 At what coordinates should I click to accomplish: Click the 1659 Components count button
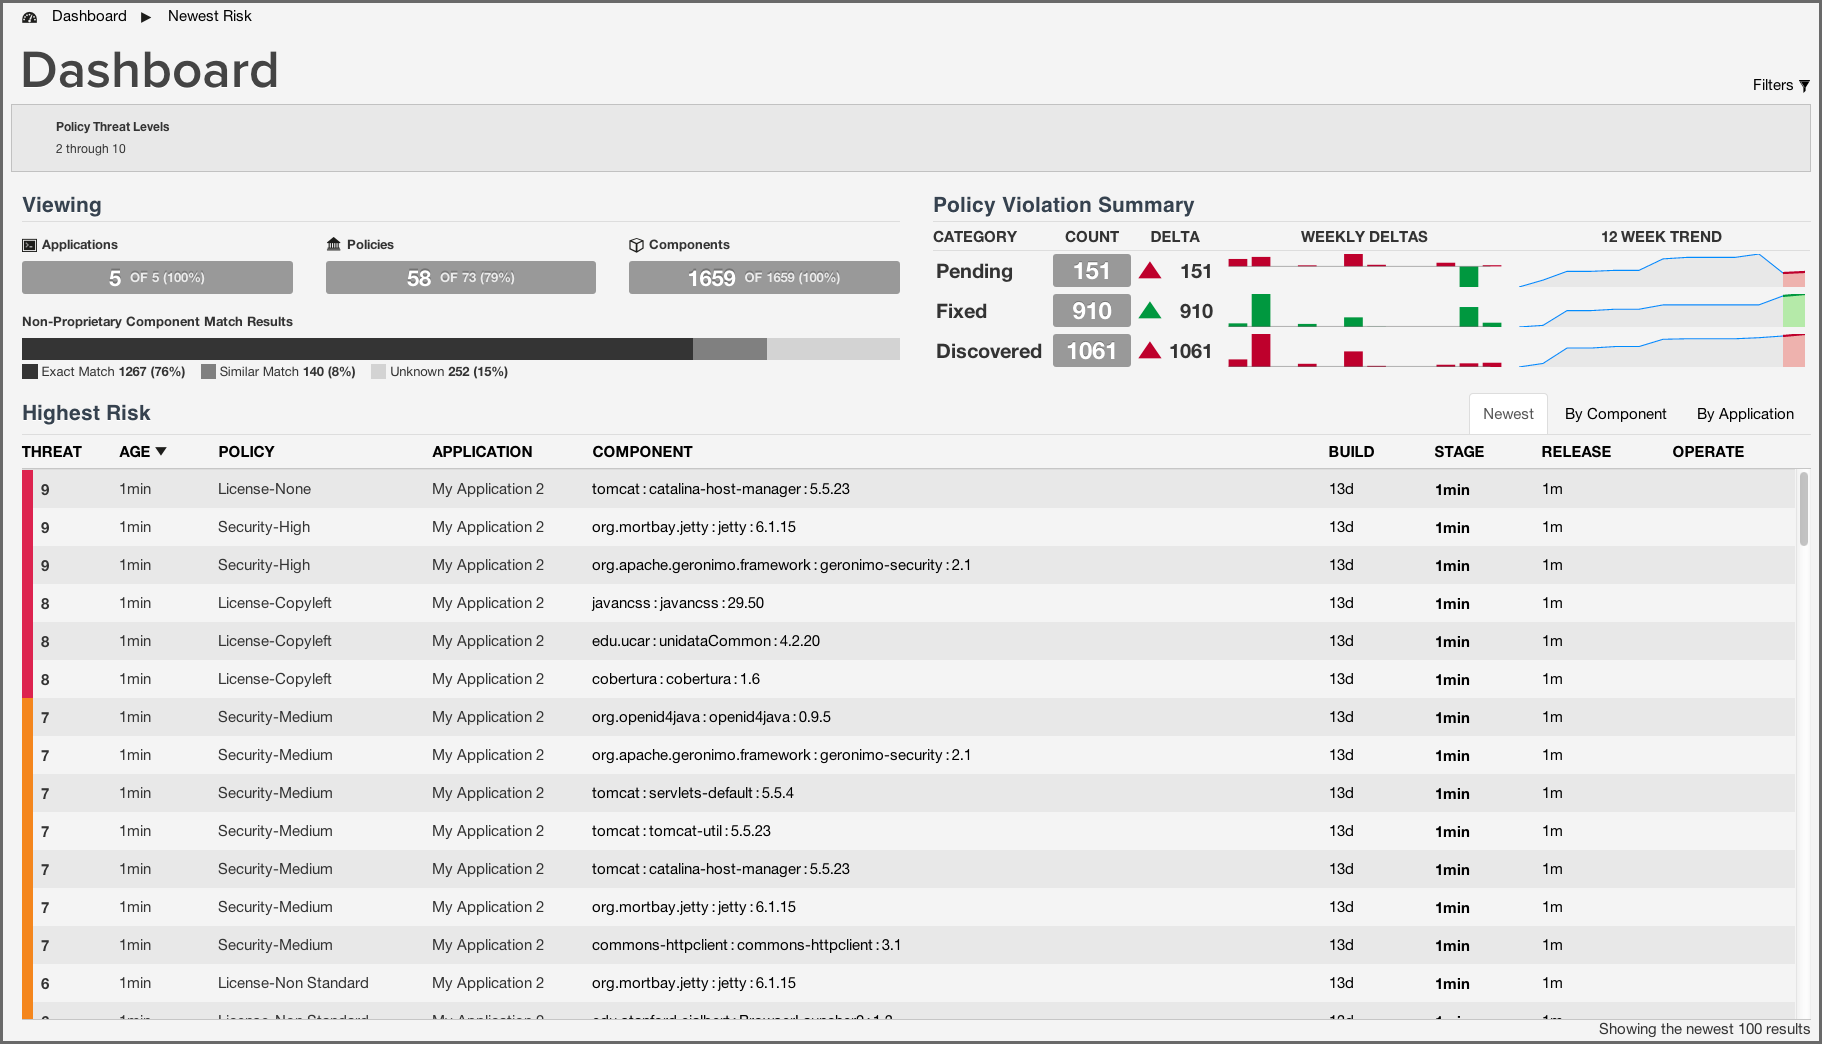point(764,278)
